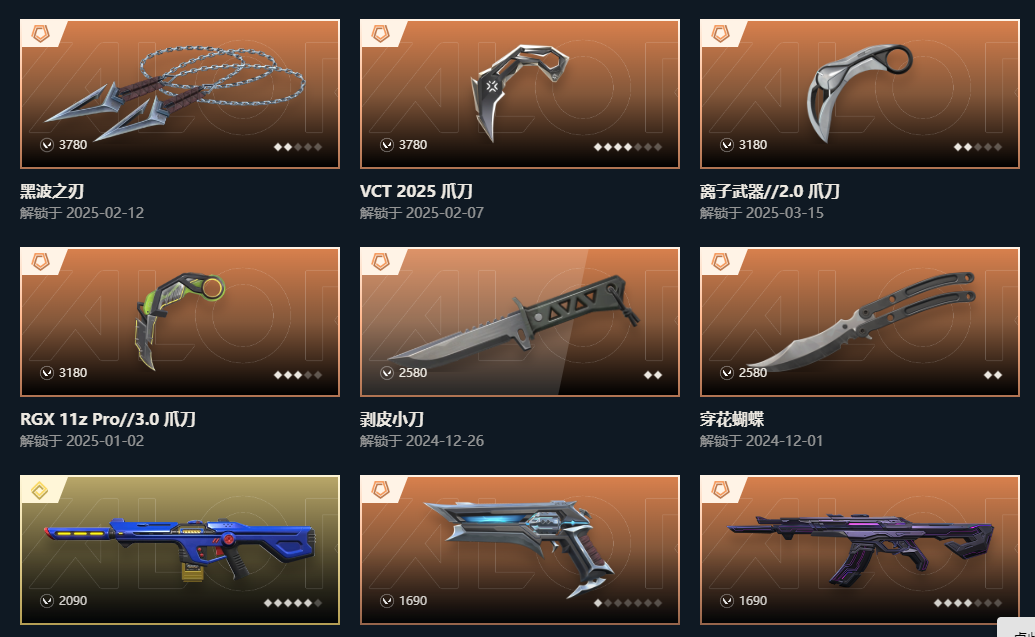The width and height of the screenshot is (1035, 637).
Task: Click the tier badge icon on 黑波之刃 card
Action: (x=40, y=34)
